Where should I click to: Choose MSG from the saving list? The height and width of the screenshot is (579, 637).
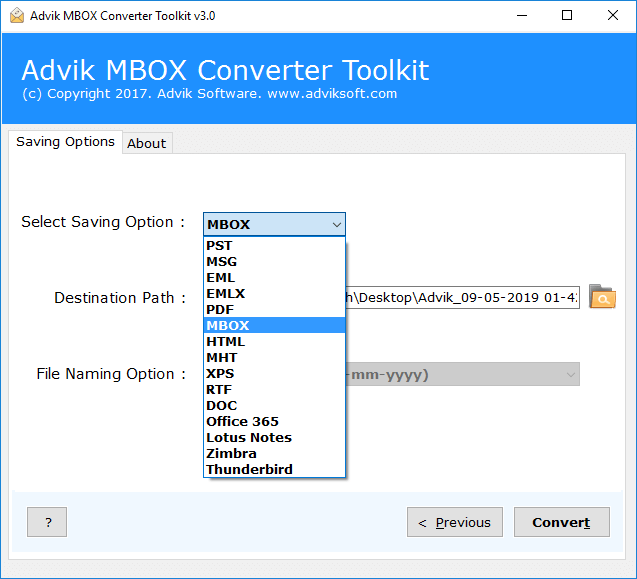click(x=274, y=261)
